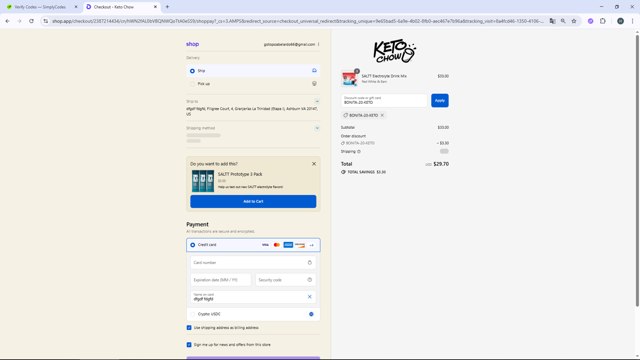Click the lock icon in Card number field
The image size is (640, 360).
tap(309, 262)
